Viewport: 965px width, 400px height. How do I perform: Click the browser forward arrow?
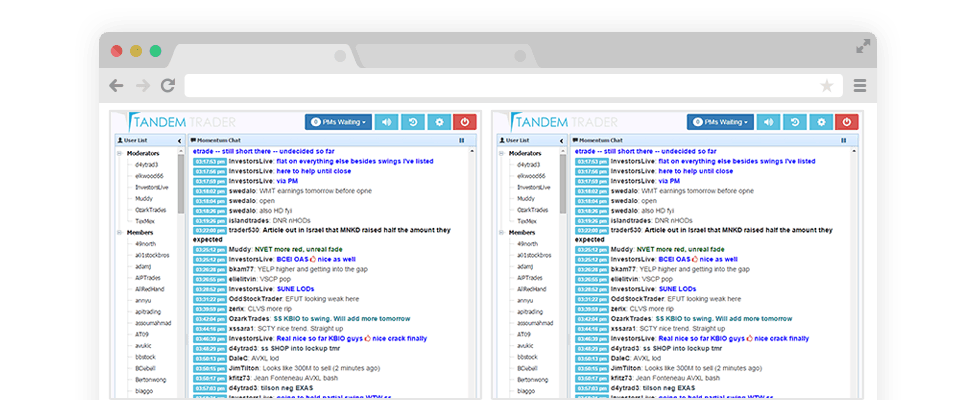click(x=143, y=86)
